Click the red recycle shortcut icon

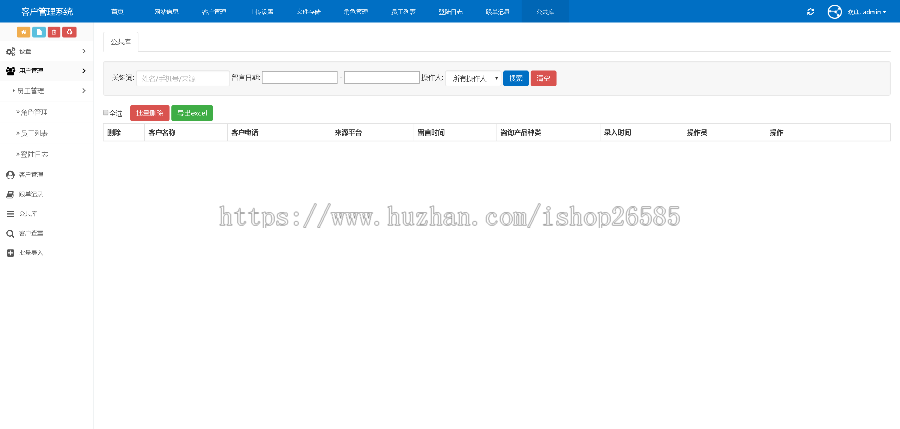[x=69, y=32]
